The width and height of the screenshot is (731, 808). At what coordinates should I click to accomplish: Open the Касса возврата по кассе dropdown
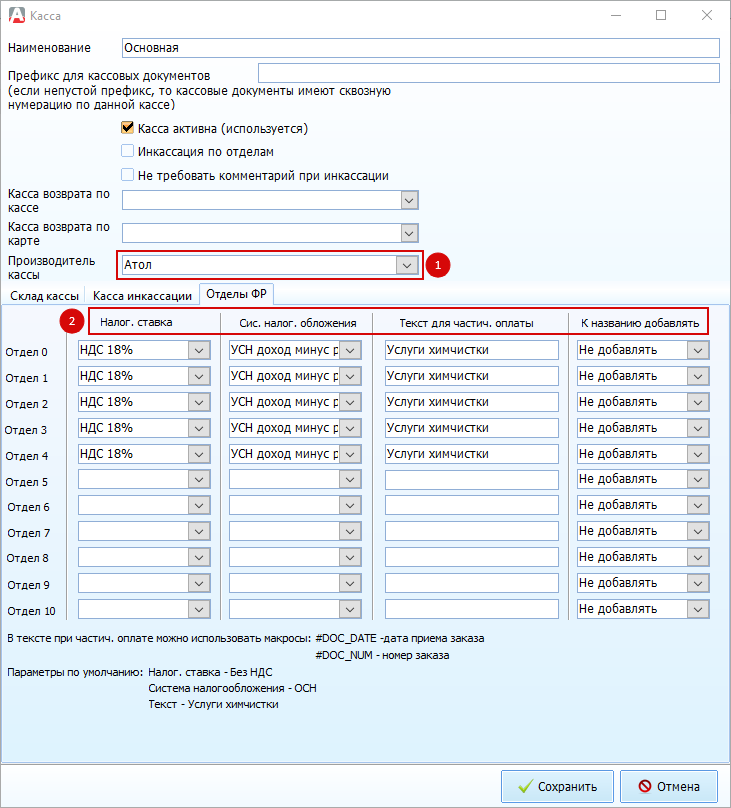(x=409, y=200)
